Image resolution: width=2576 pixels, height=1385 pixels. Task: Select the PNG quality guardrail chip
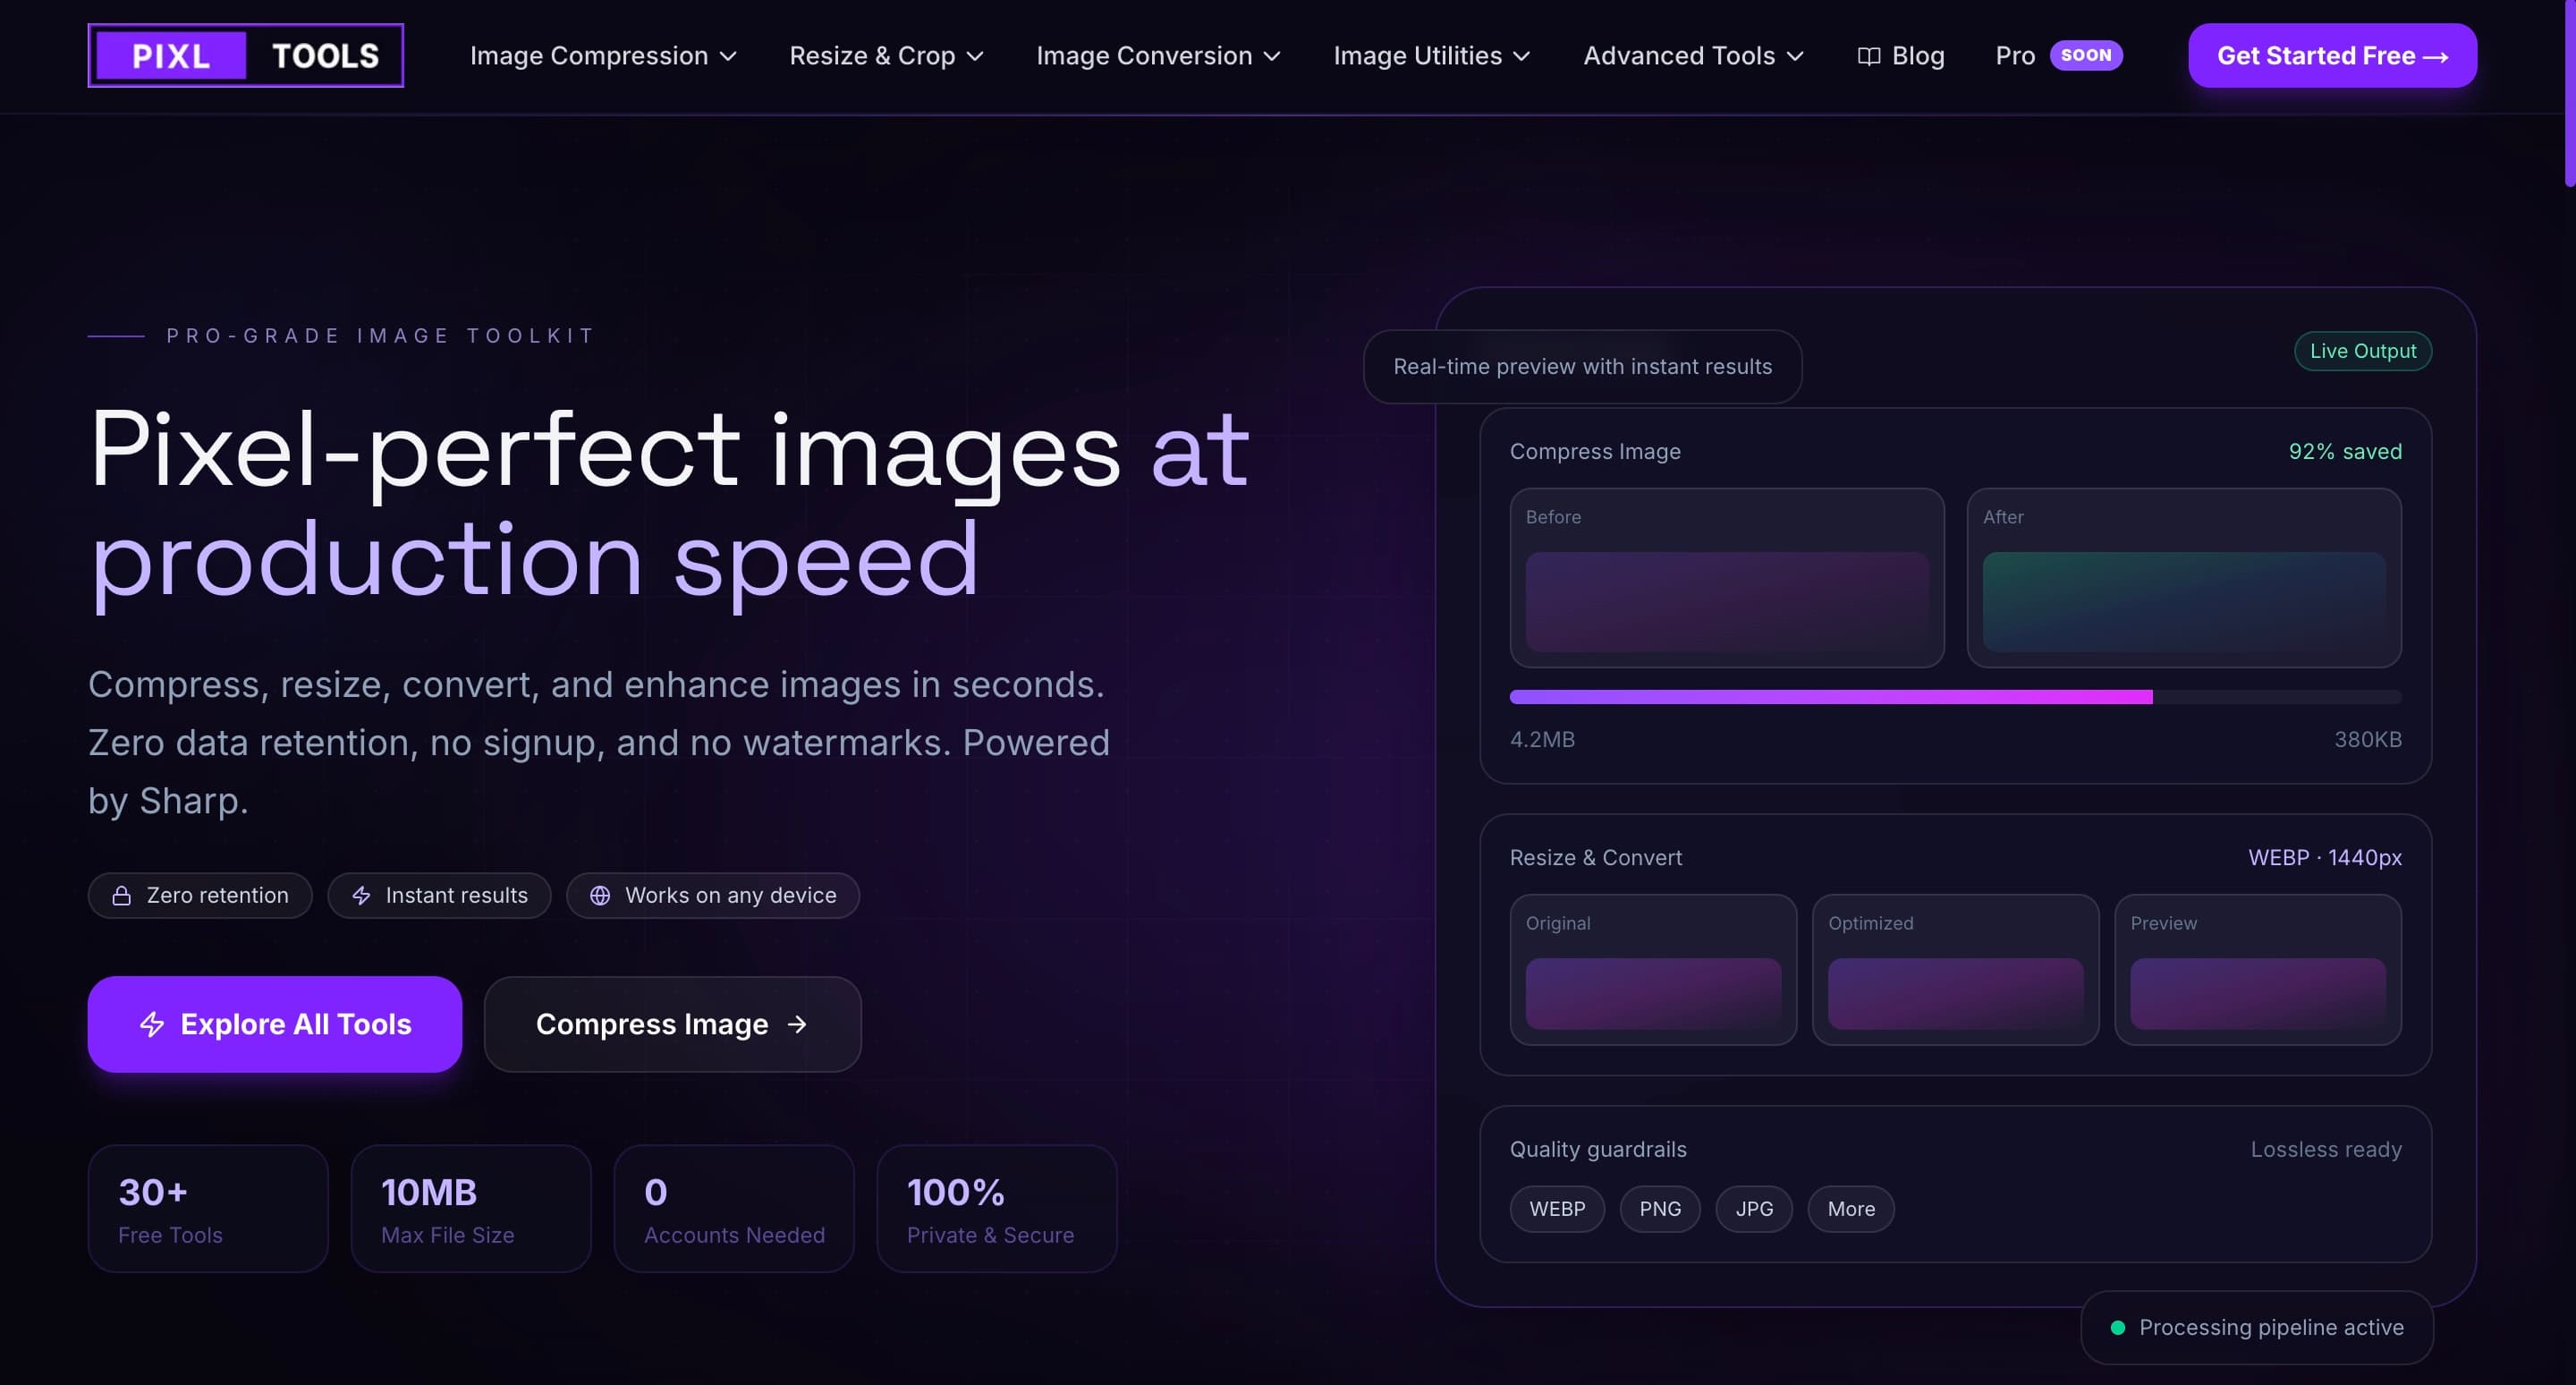(x=1659, y=1208)
